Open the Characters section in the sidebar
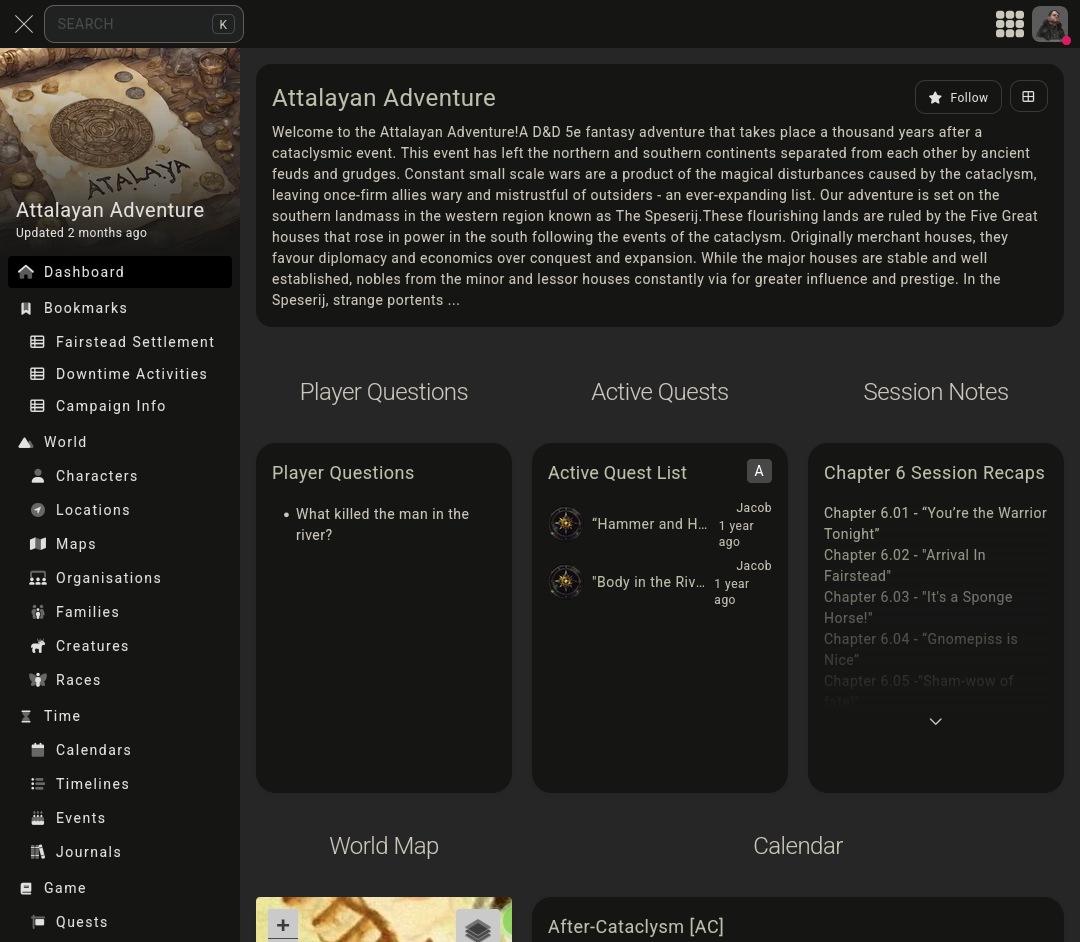Screen dimensions: 1080x942 click(96, 476)
